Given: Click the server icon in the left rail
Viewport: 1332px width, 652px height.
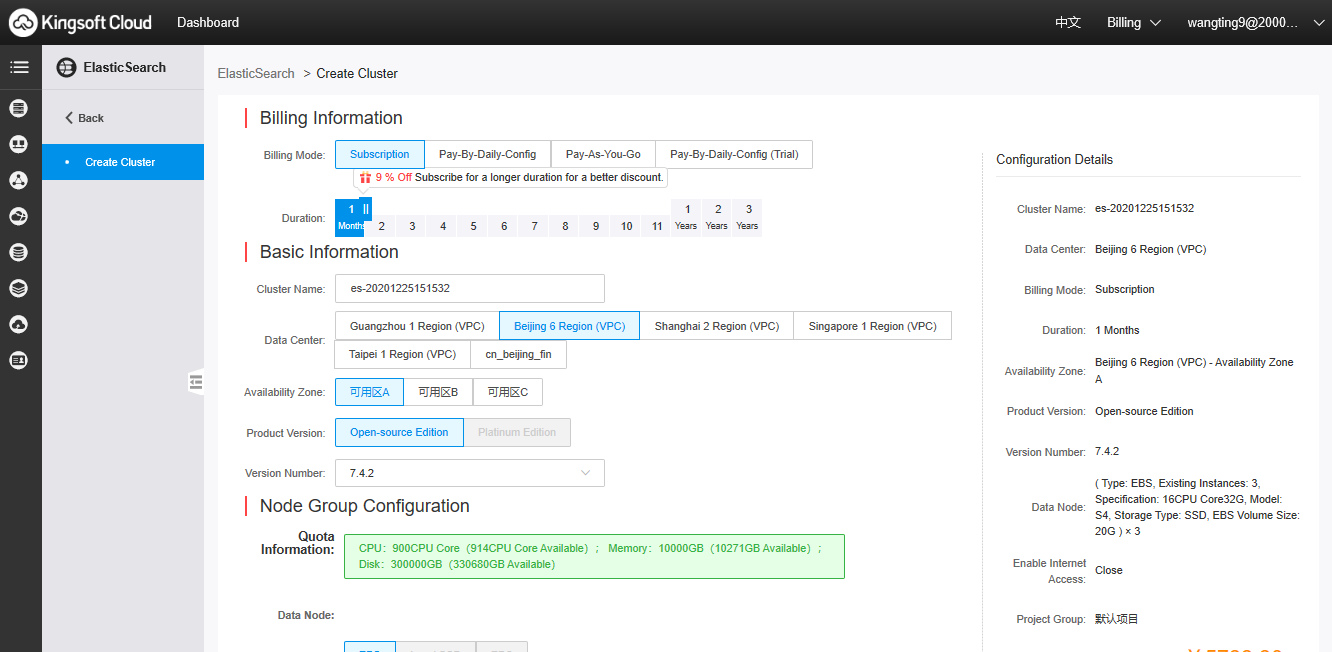Looking at the screenshot, I should tap(18, 108).
